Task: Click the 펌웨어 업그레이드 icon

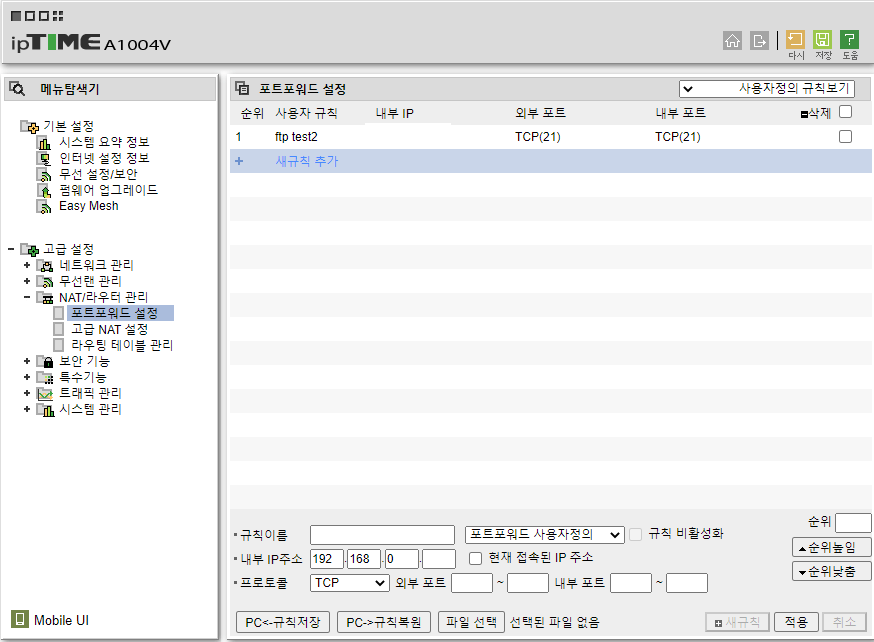Action: (44, 191)
